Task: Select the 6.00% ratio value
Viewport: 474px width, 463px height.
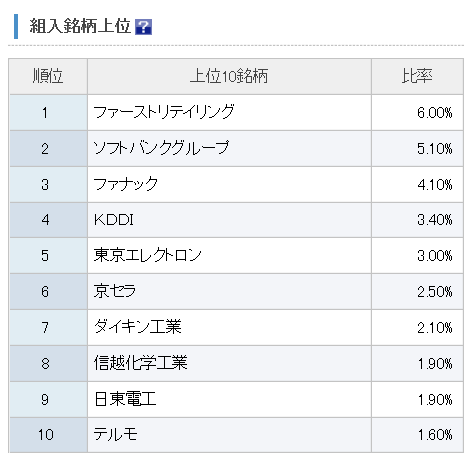Action: pos(435,113)
